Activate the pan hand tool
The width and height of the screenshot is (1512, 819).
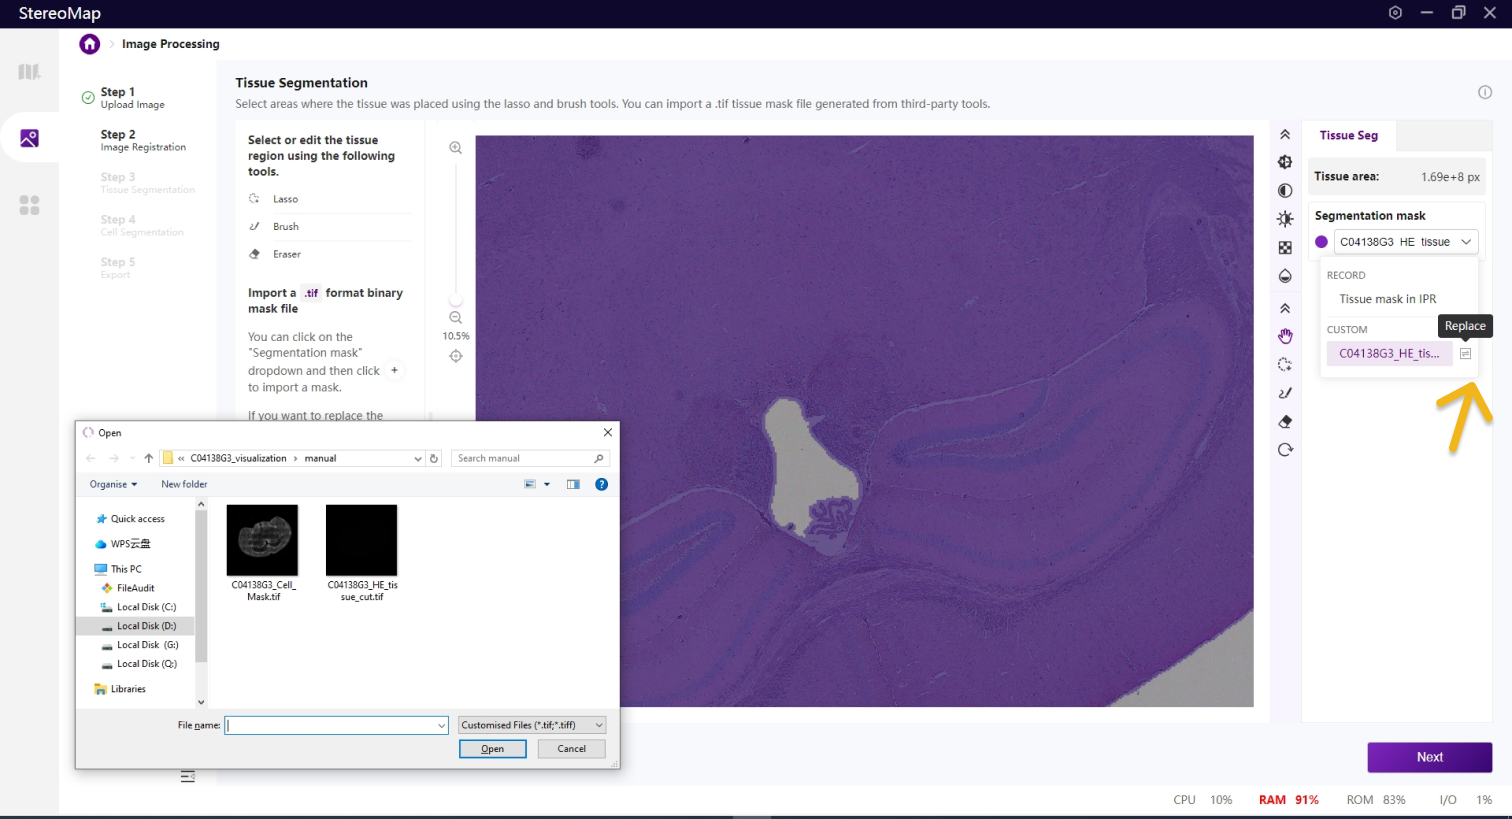(x=1285, y=336)
